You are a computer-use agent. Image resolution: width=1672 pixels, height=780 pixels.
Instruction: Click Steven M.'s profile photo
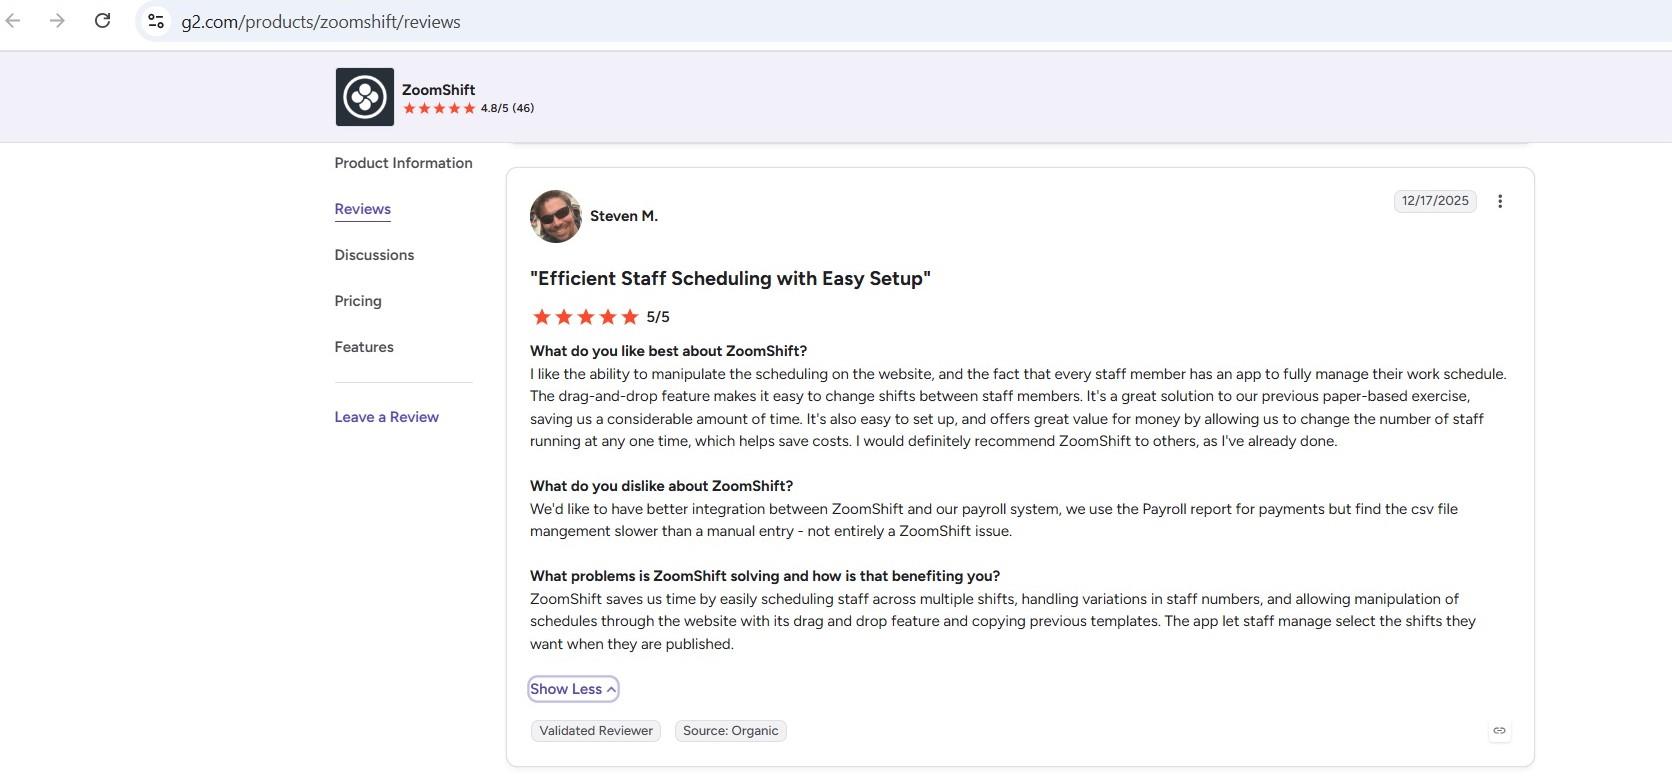click(556, 216)
